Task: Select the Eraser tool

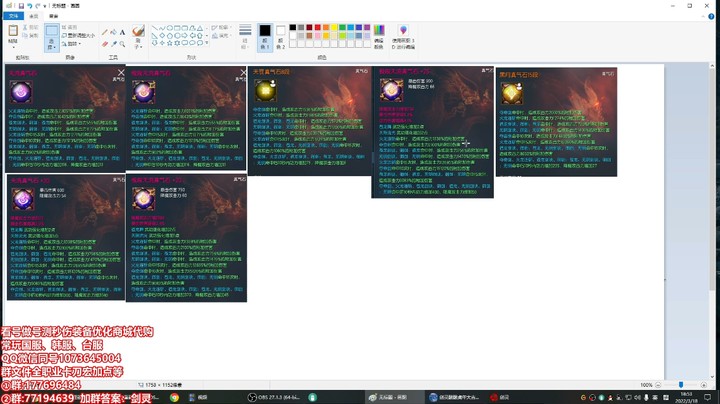Action: pos(105,44)
